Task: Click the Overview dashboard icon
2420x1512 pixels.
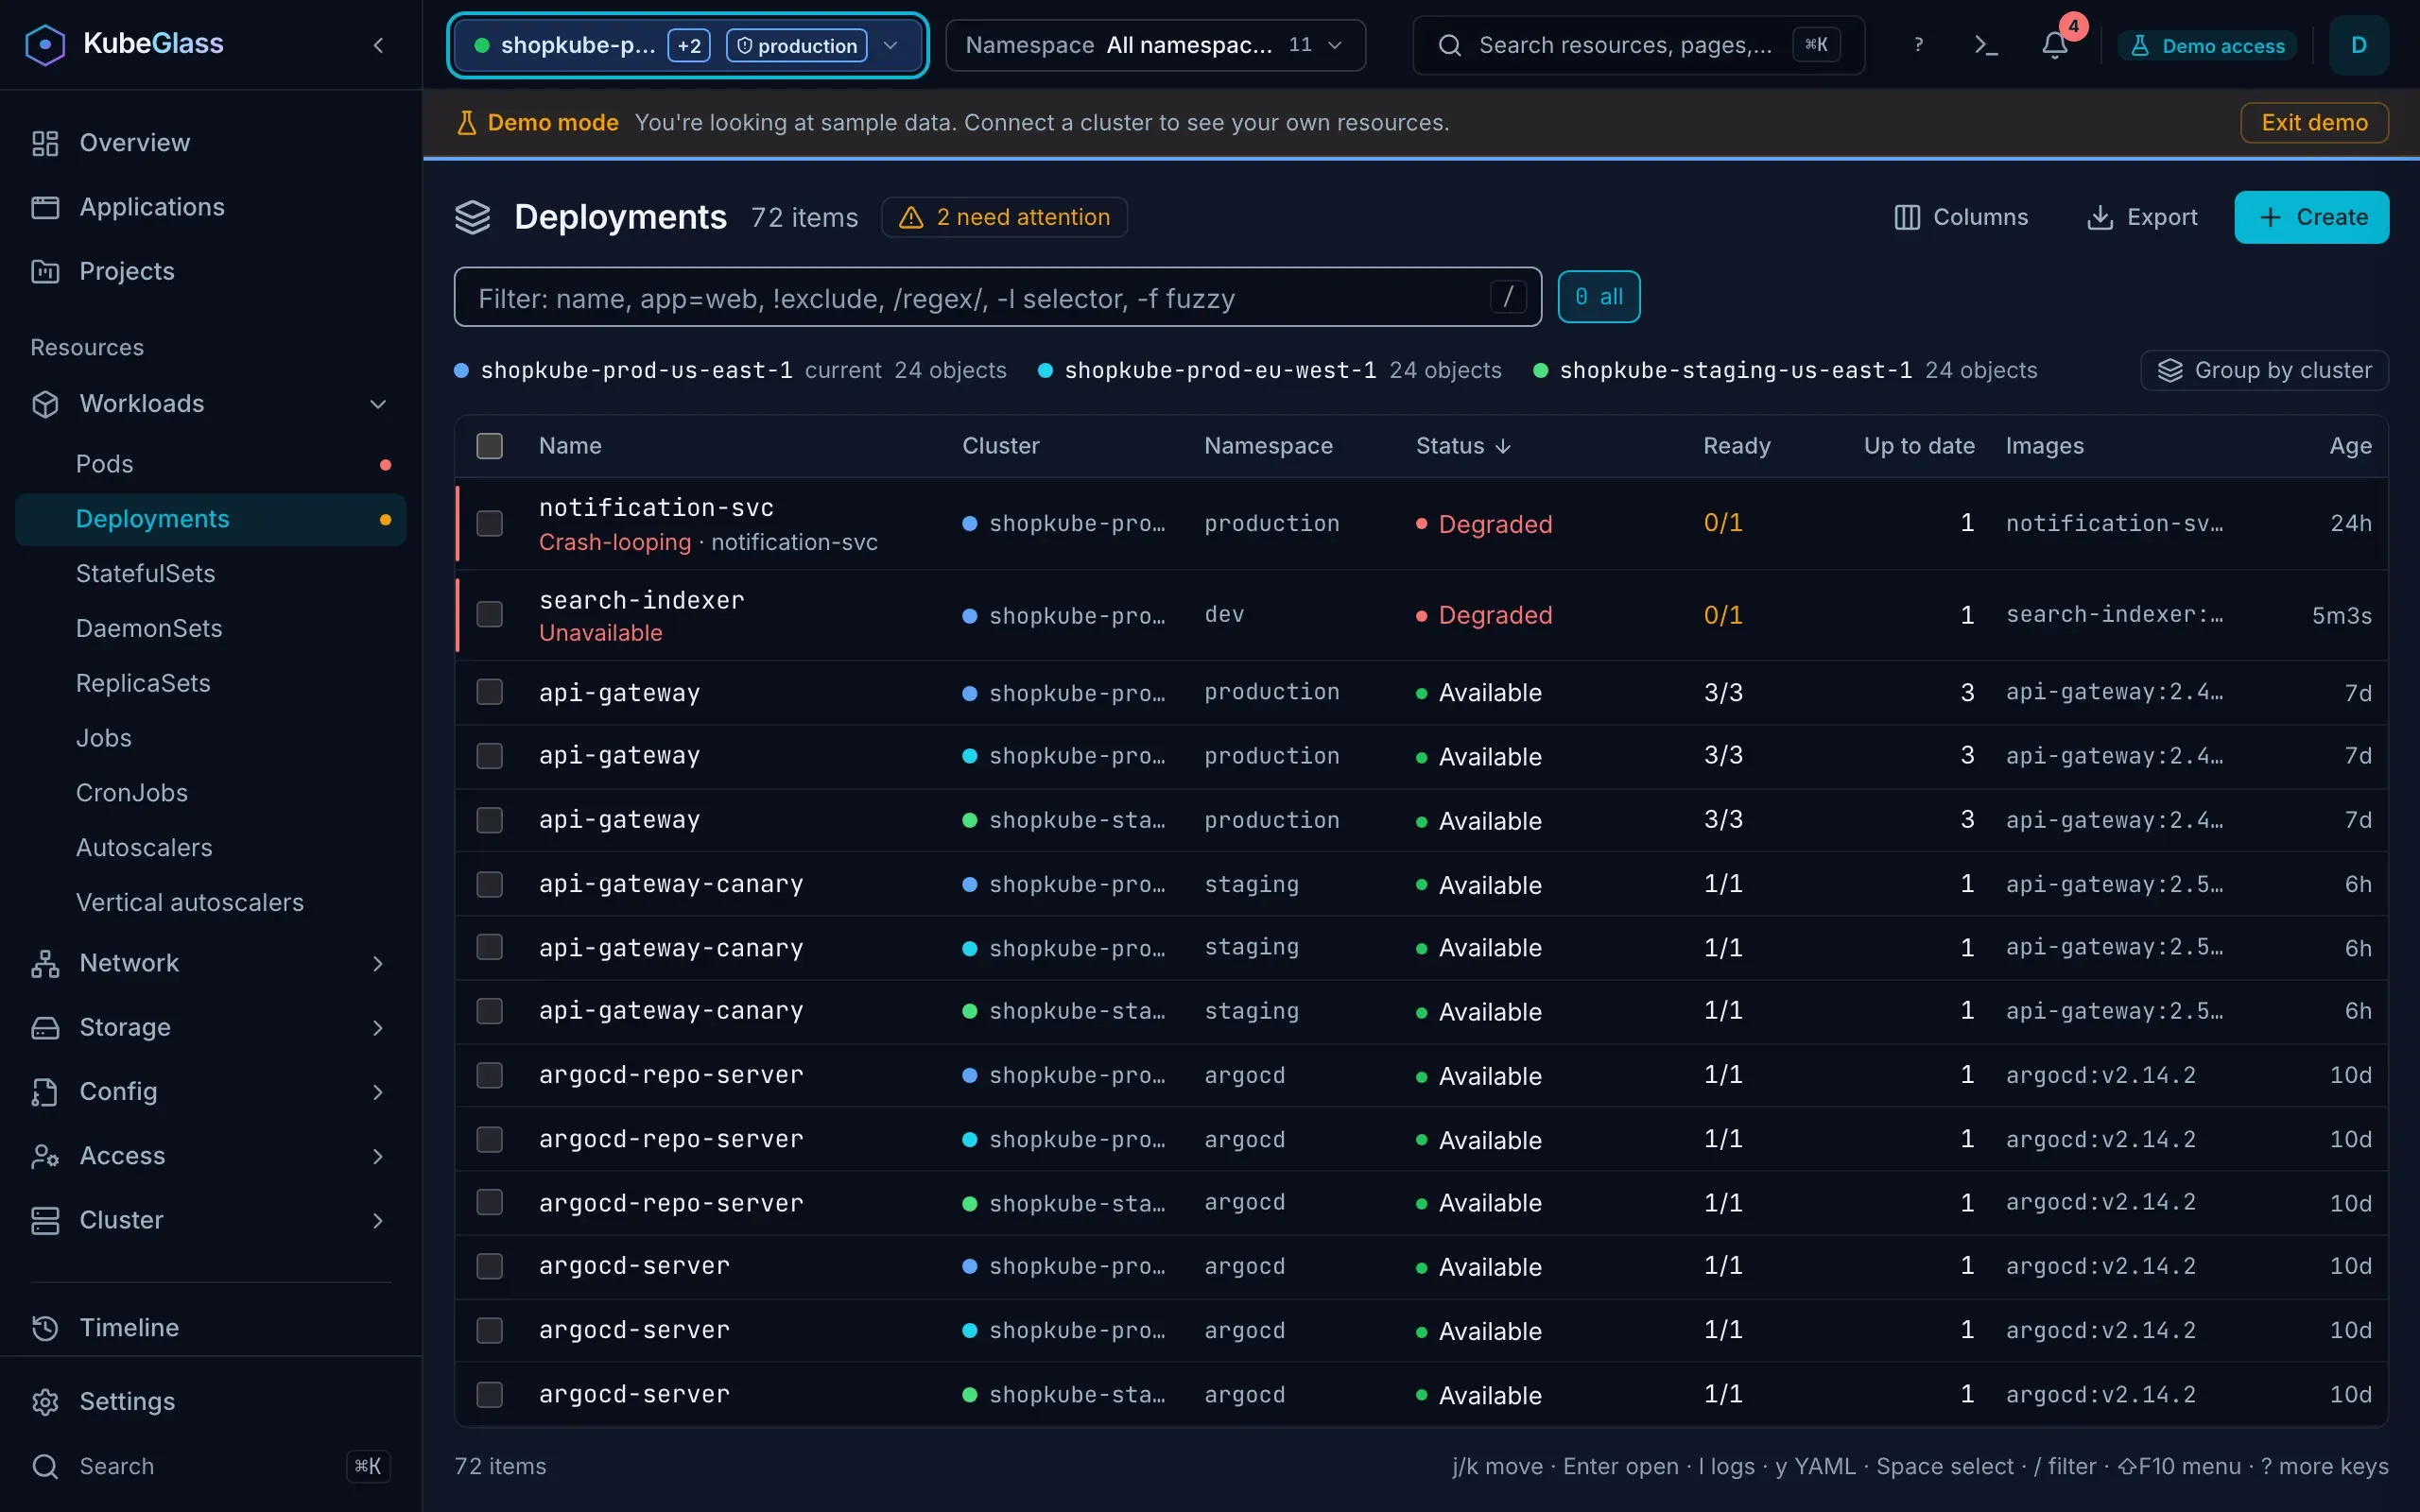Action: (x=45, y=143)
